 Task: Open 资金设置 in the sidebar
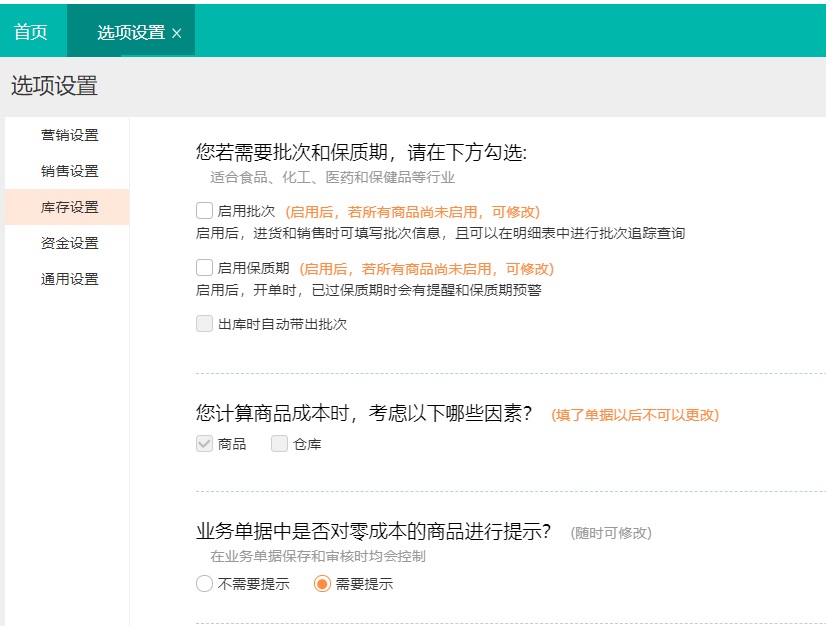(70, 243)
